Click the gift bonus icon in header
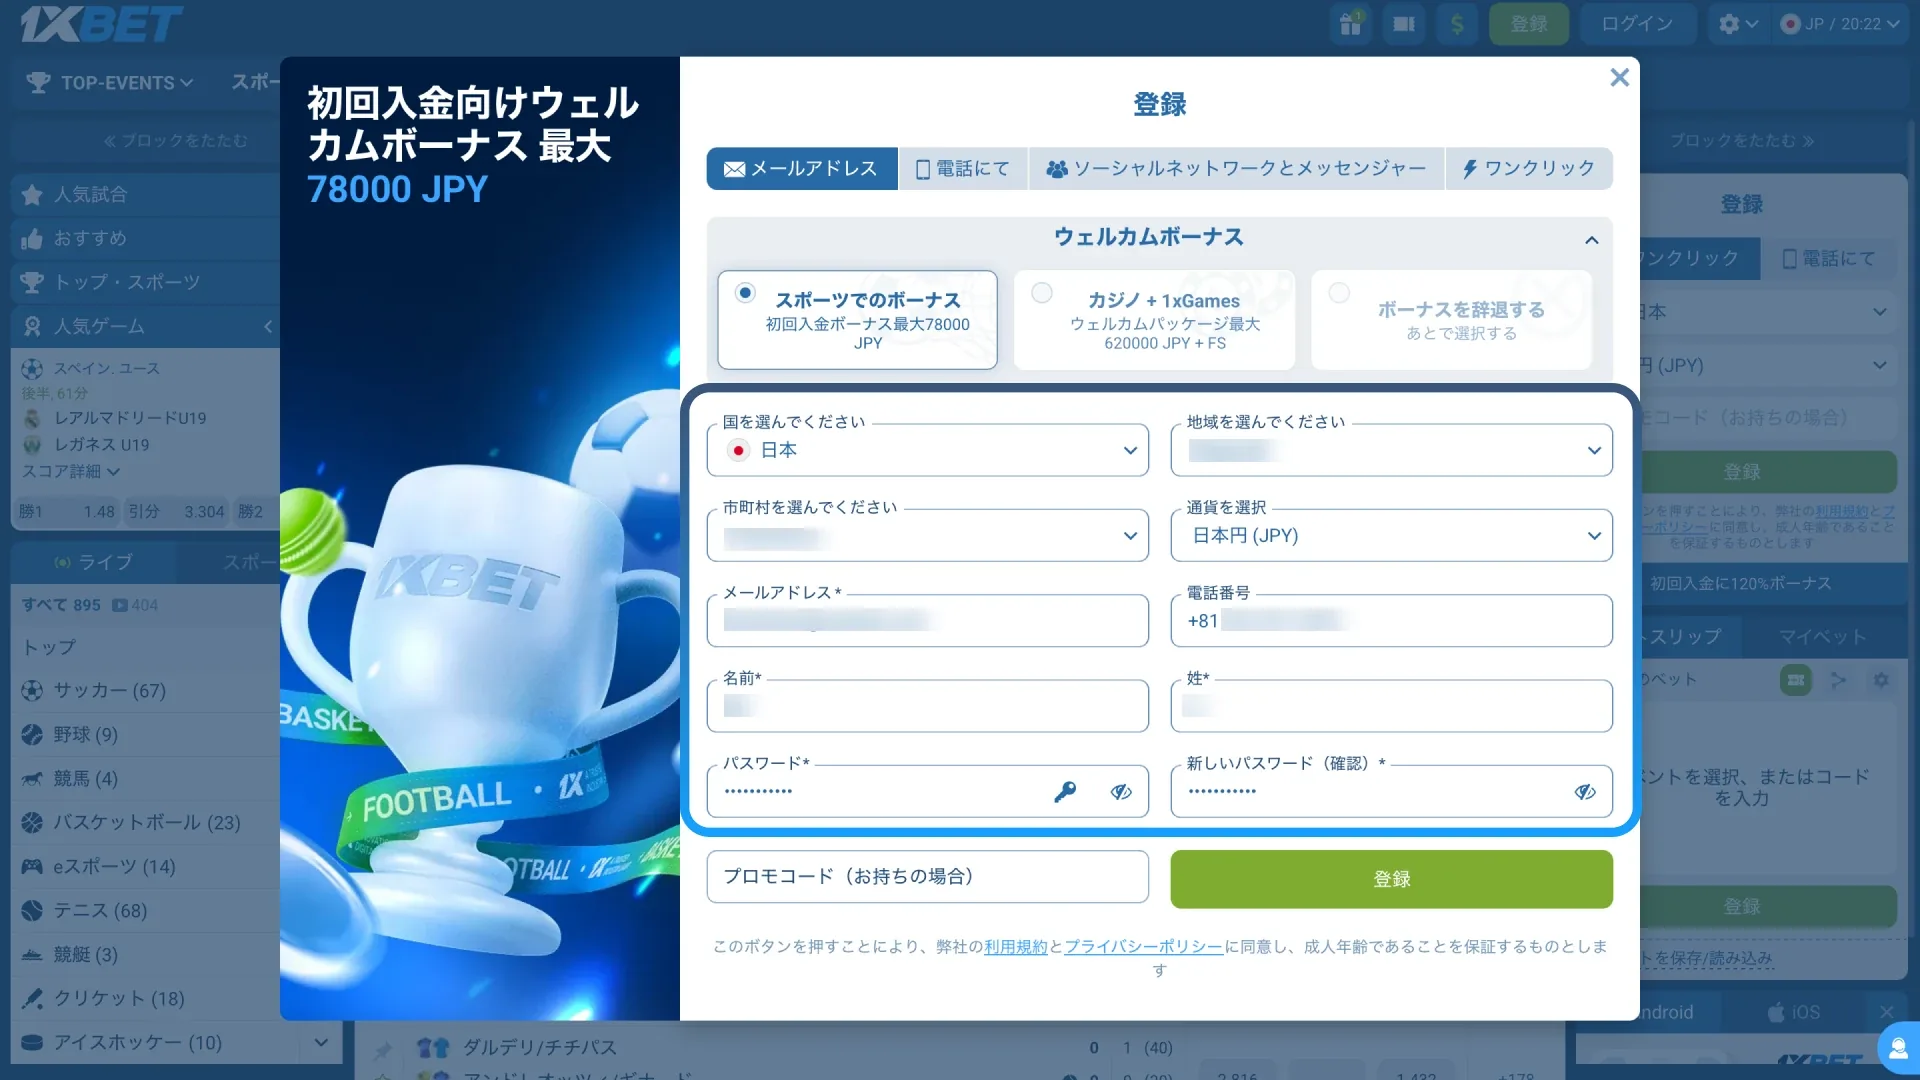 click(1351, 24)
